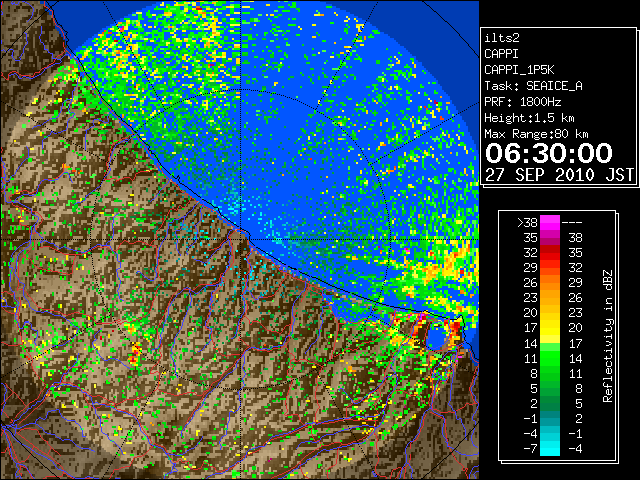The image size is (640, 480).
Task: Select the '27 SEP 2010 JST' date
Action: pos(559,175)
